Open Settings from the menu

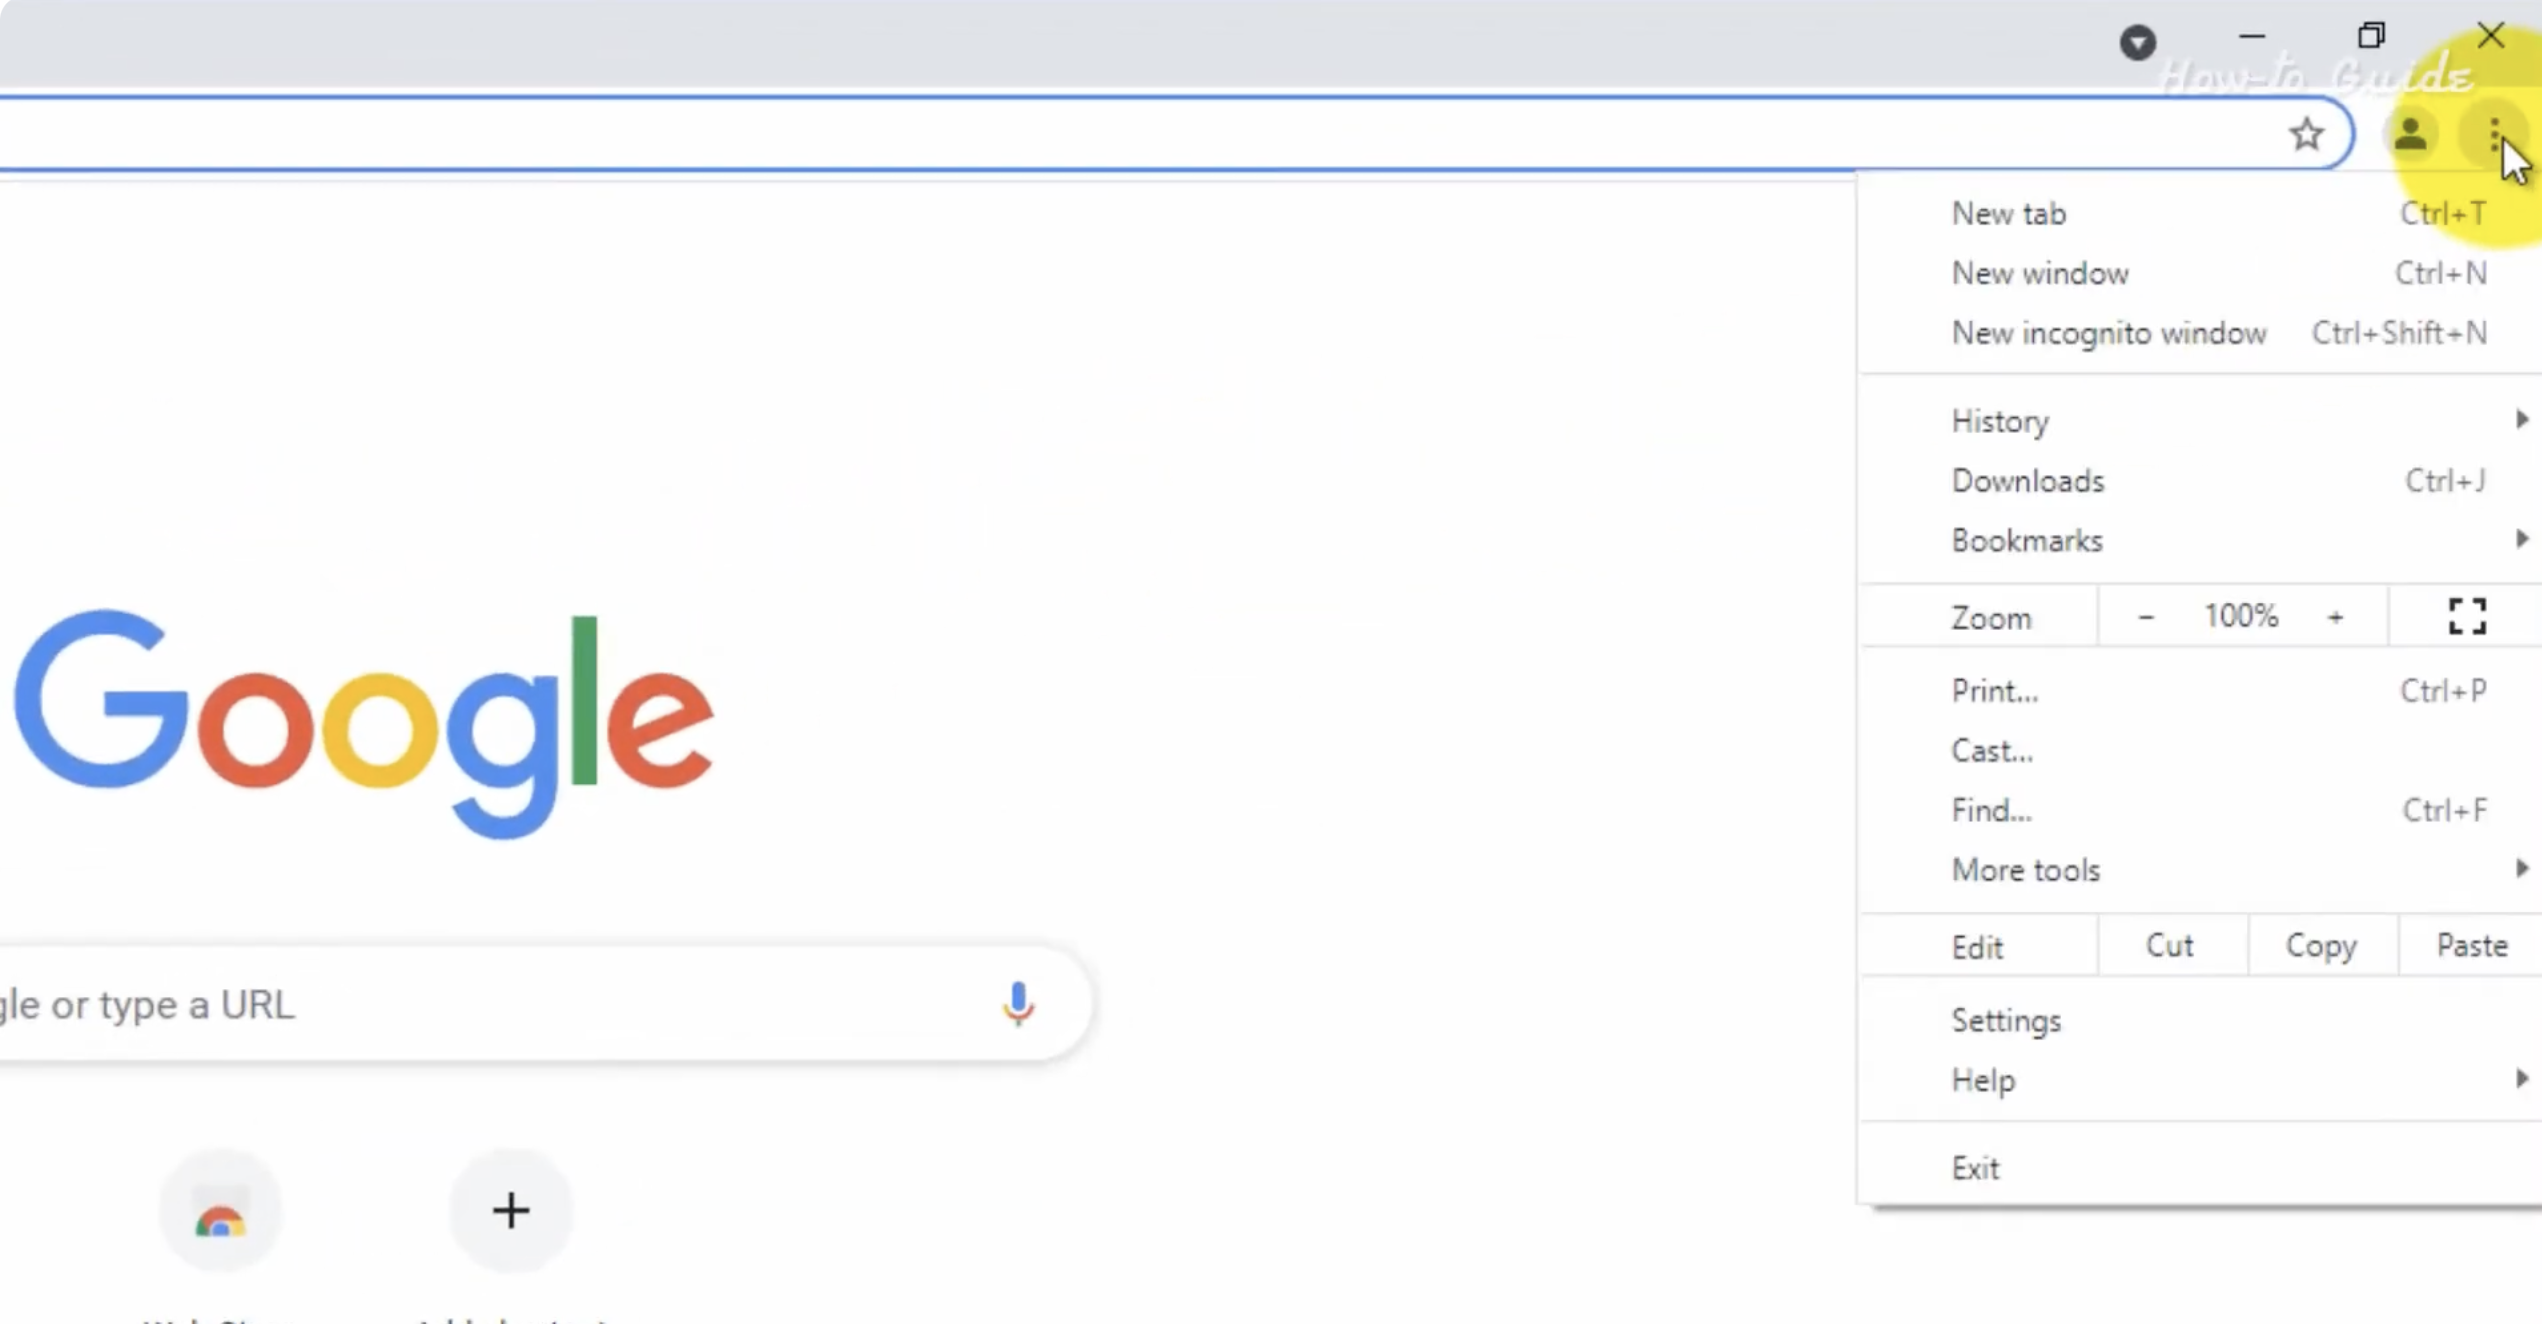tap(2006, 1020)
